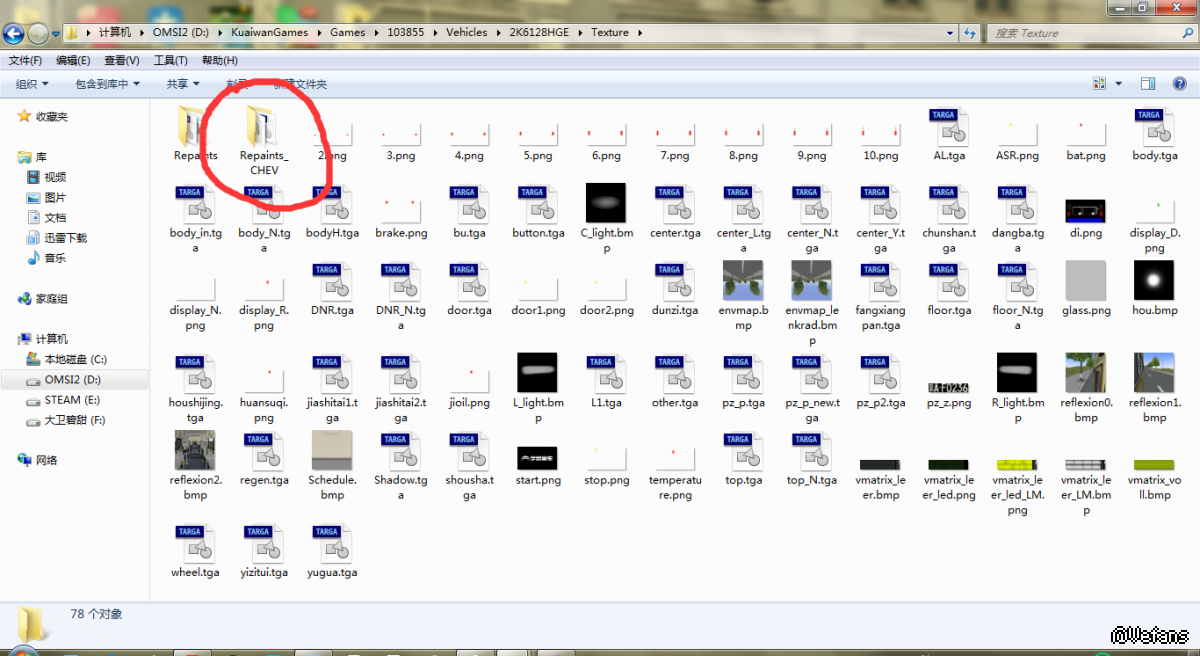1200x656 pixels.
Task: Navigate to Vehicles in address breadcrumb
Action: [x=466, y=32]
